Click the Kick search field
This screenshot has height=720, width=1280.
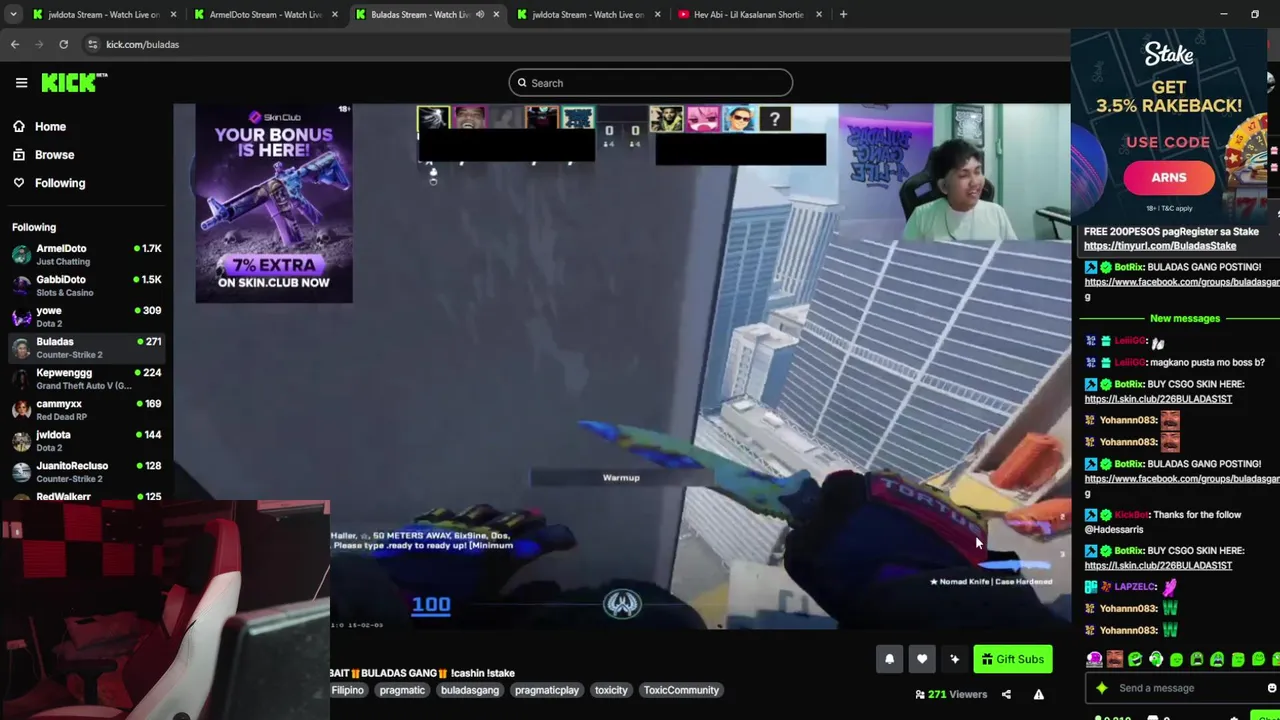point(650,83)
